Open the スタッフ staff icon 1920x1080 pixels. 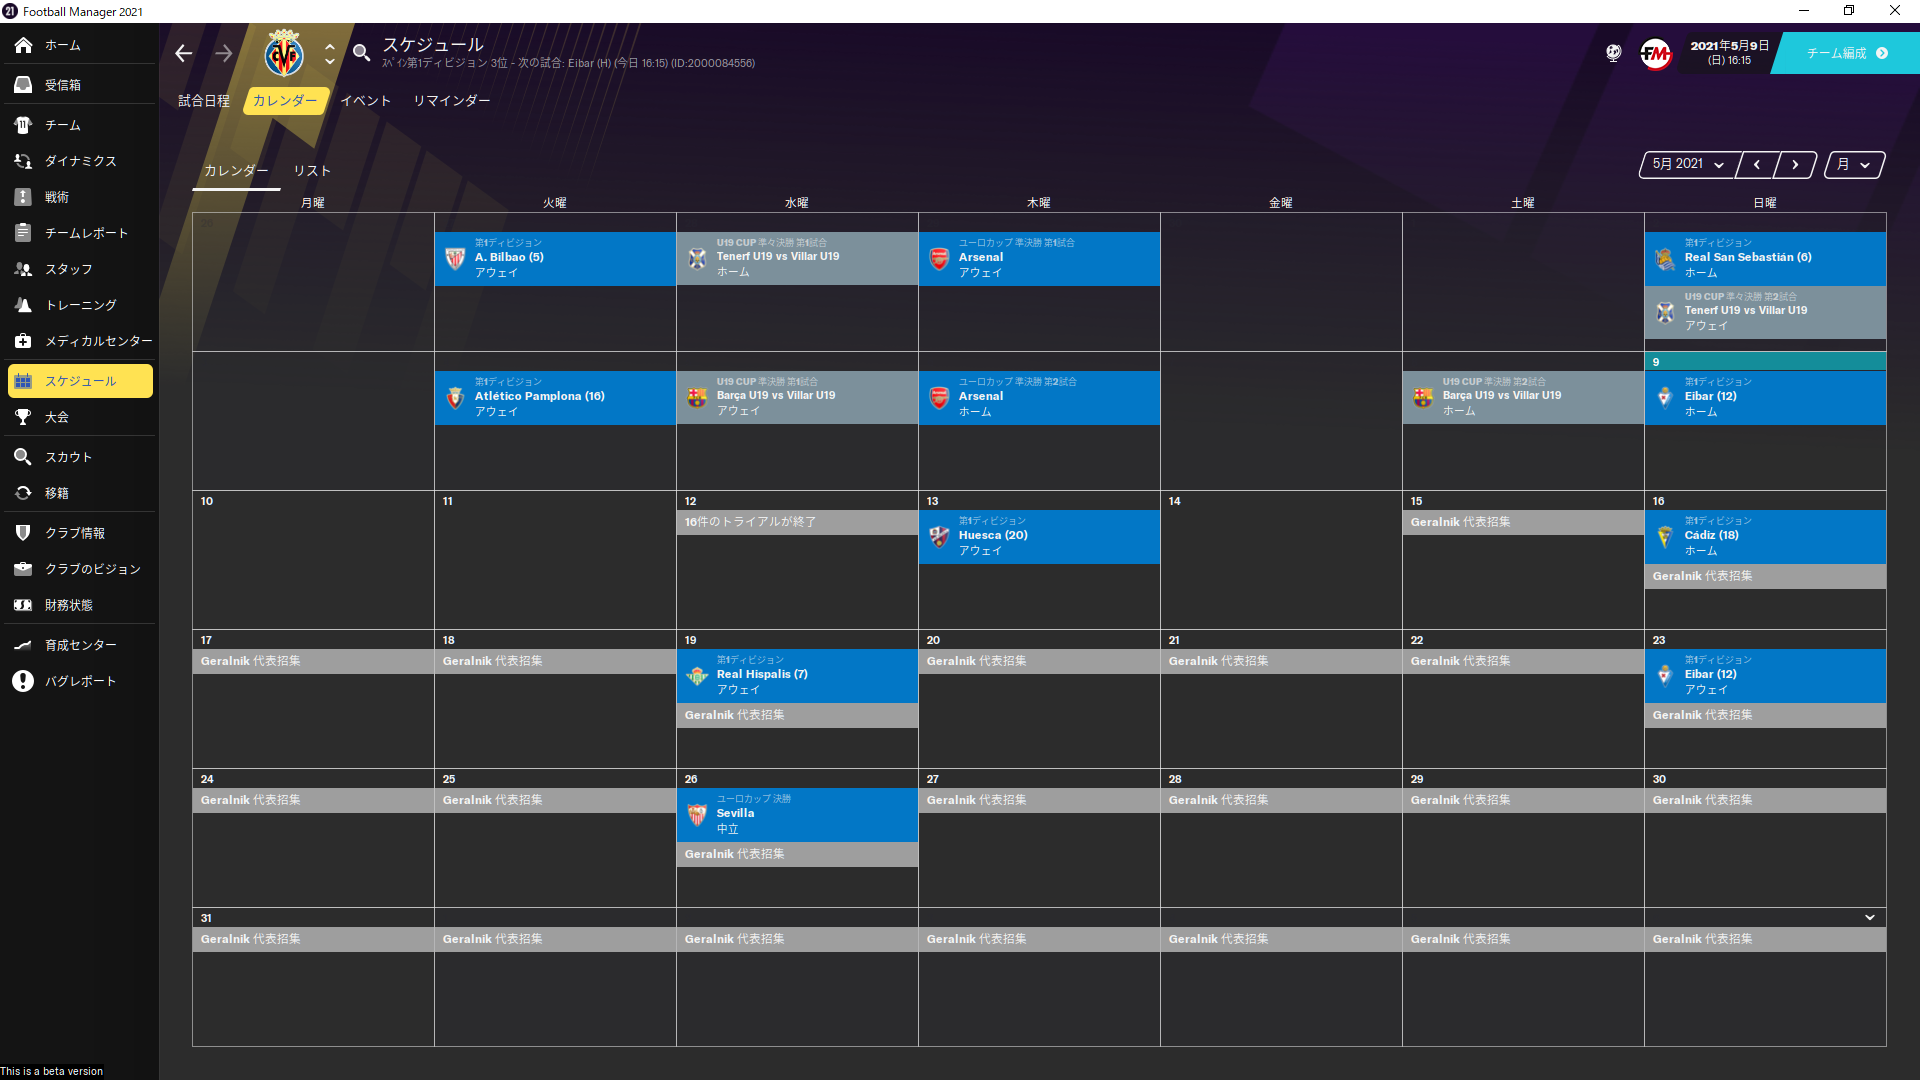pos(23,269)
